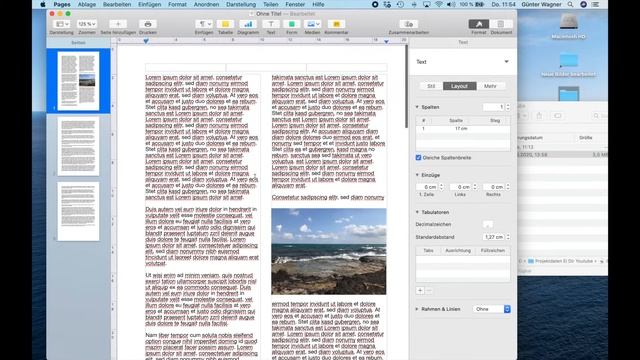
Task: Open the Ablage menu
Action: [x=87, y=4]
